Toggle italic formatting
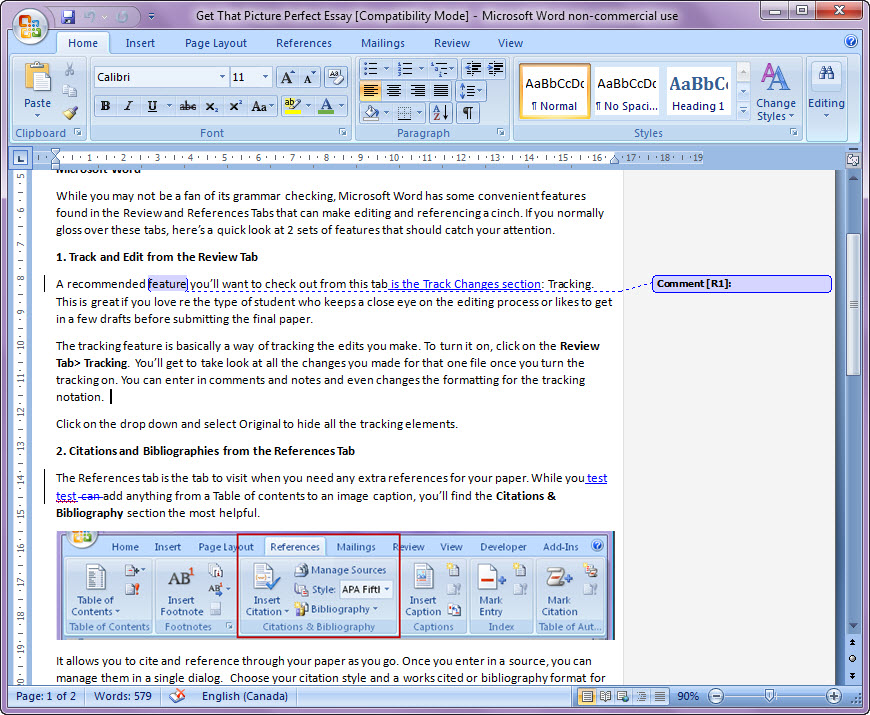This screenshot has width=870, height=715. tap(128, 106)
